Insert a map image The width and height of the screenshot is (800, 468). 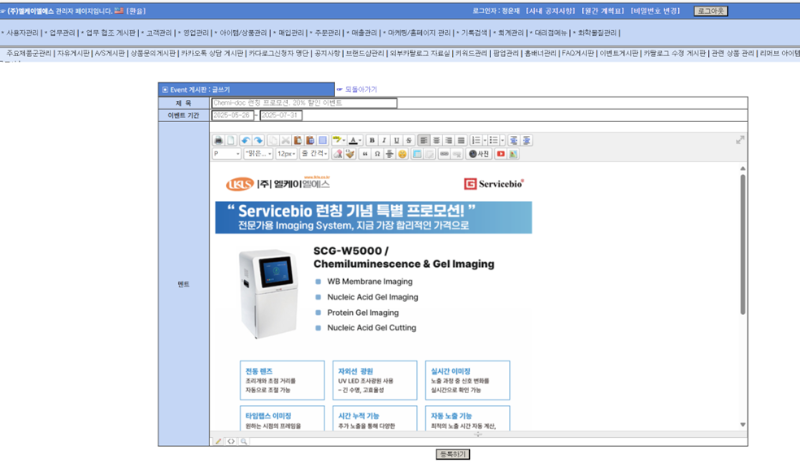(513, 154)
